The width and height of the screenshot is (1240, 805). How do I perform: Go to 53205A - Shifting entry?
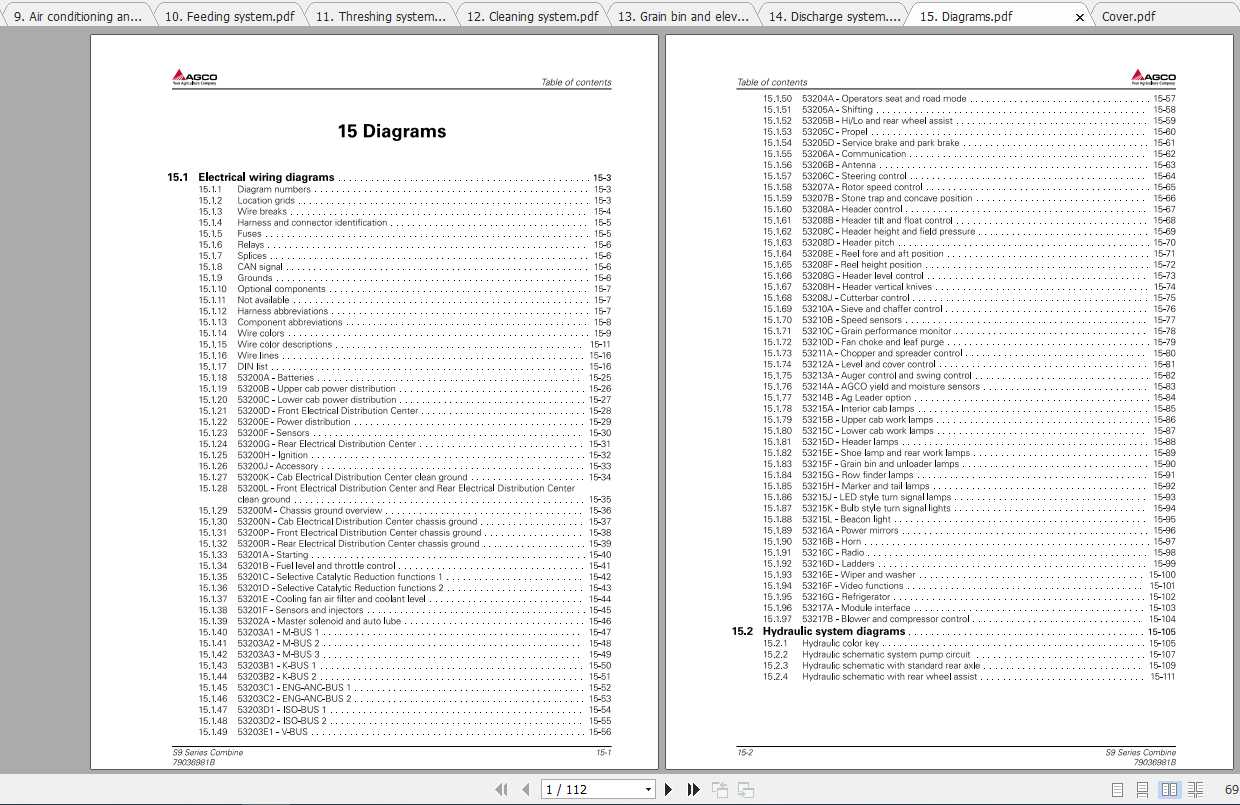click(838, 110)
